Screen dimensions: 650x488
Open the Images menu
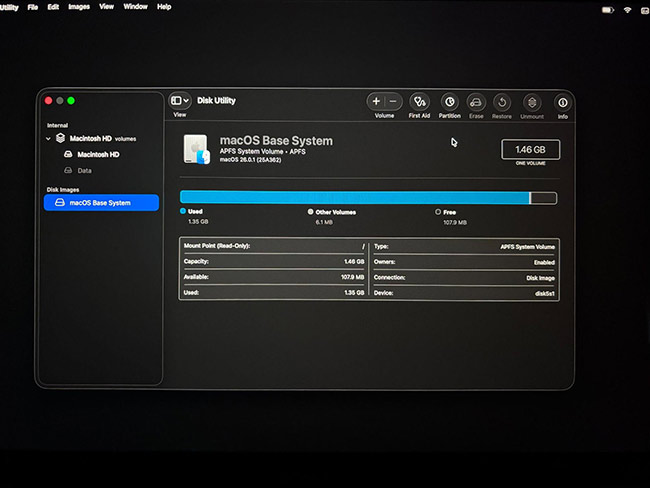79,7
